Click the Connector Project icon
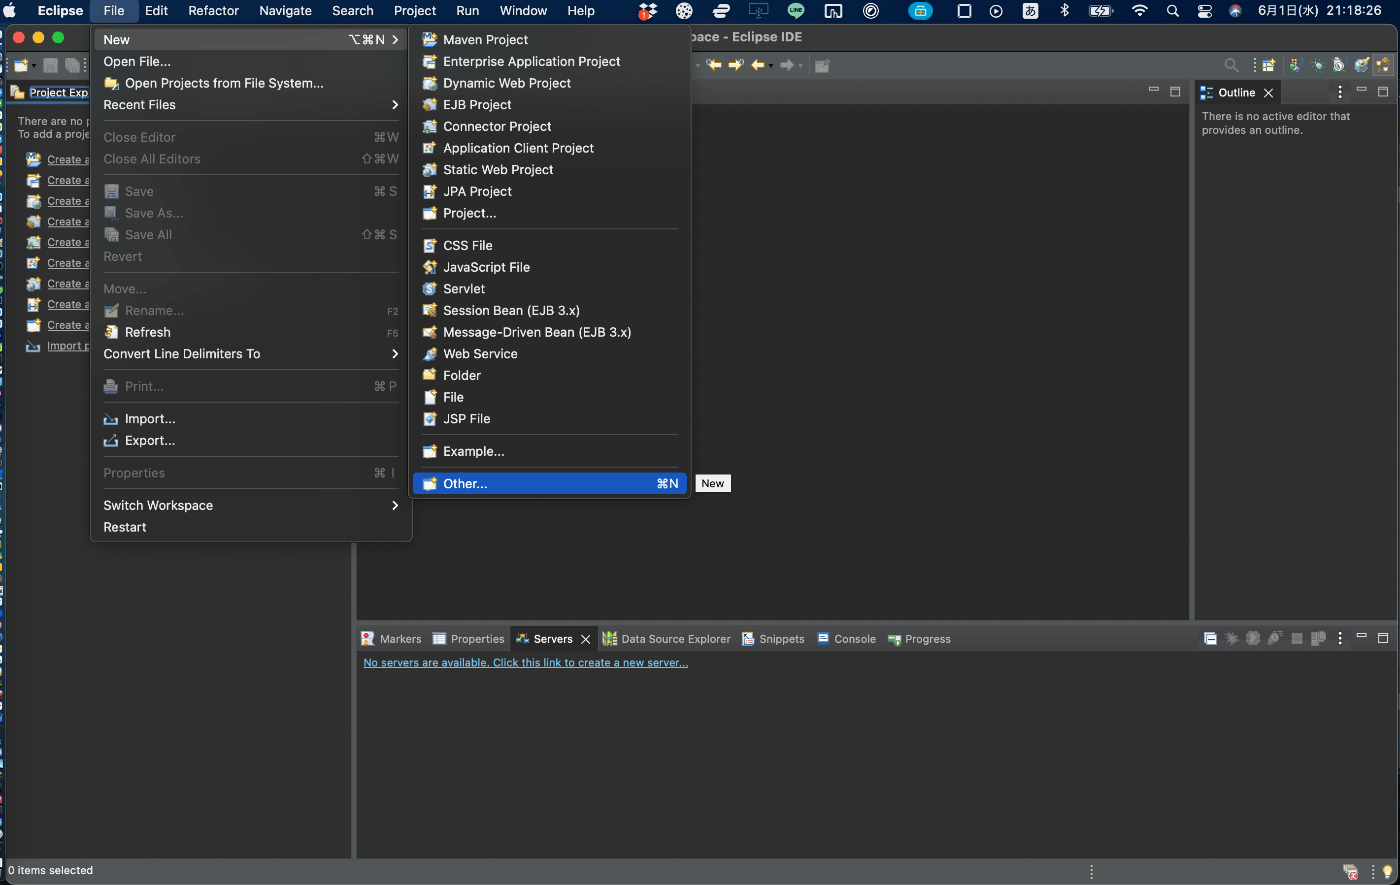The image size is (1400, 885). click(430, 127)
